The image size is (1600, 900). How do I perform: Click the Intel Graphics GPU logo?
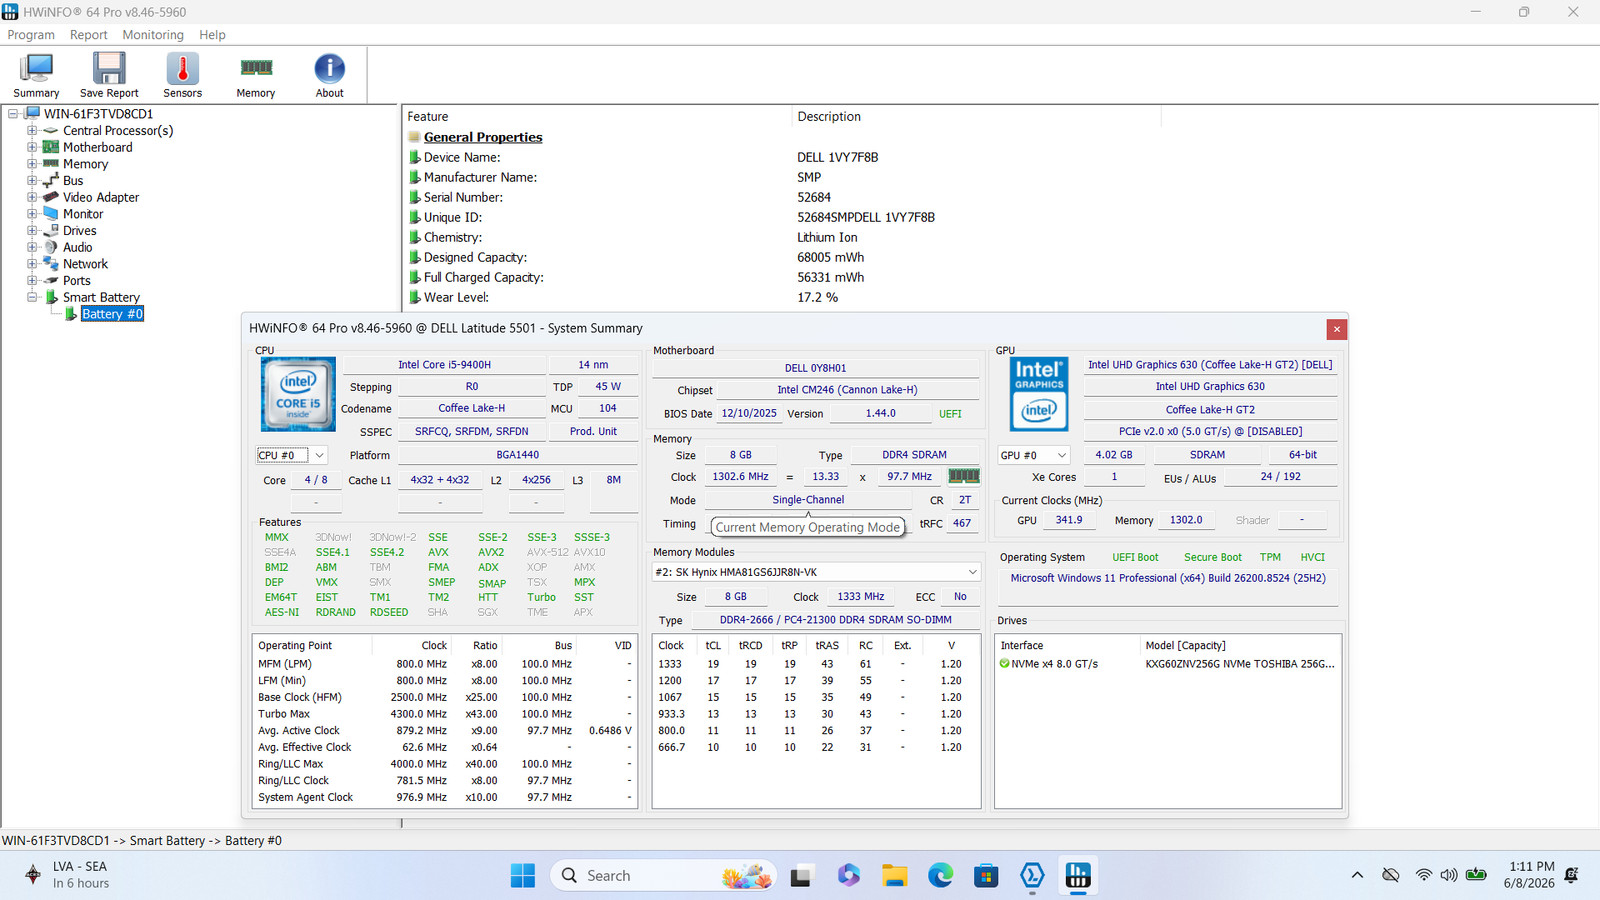1039,394
